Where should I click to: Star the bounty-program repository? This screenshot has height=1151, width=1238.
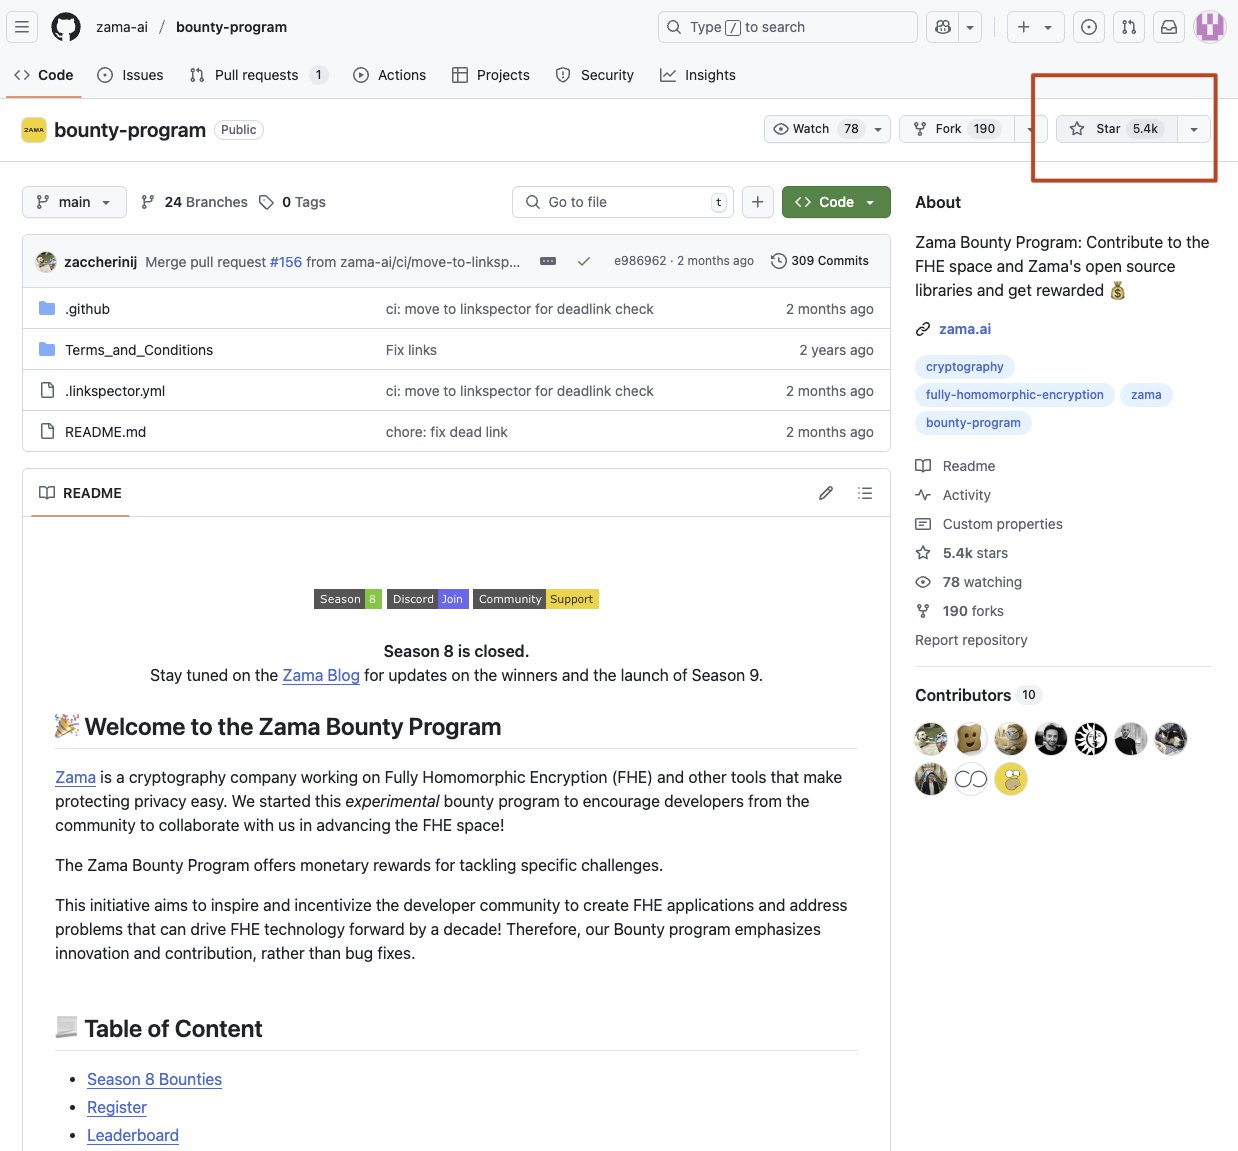(1116, 129)
